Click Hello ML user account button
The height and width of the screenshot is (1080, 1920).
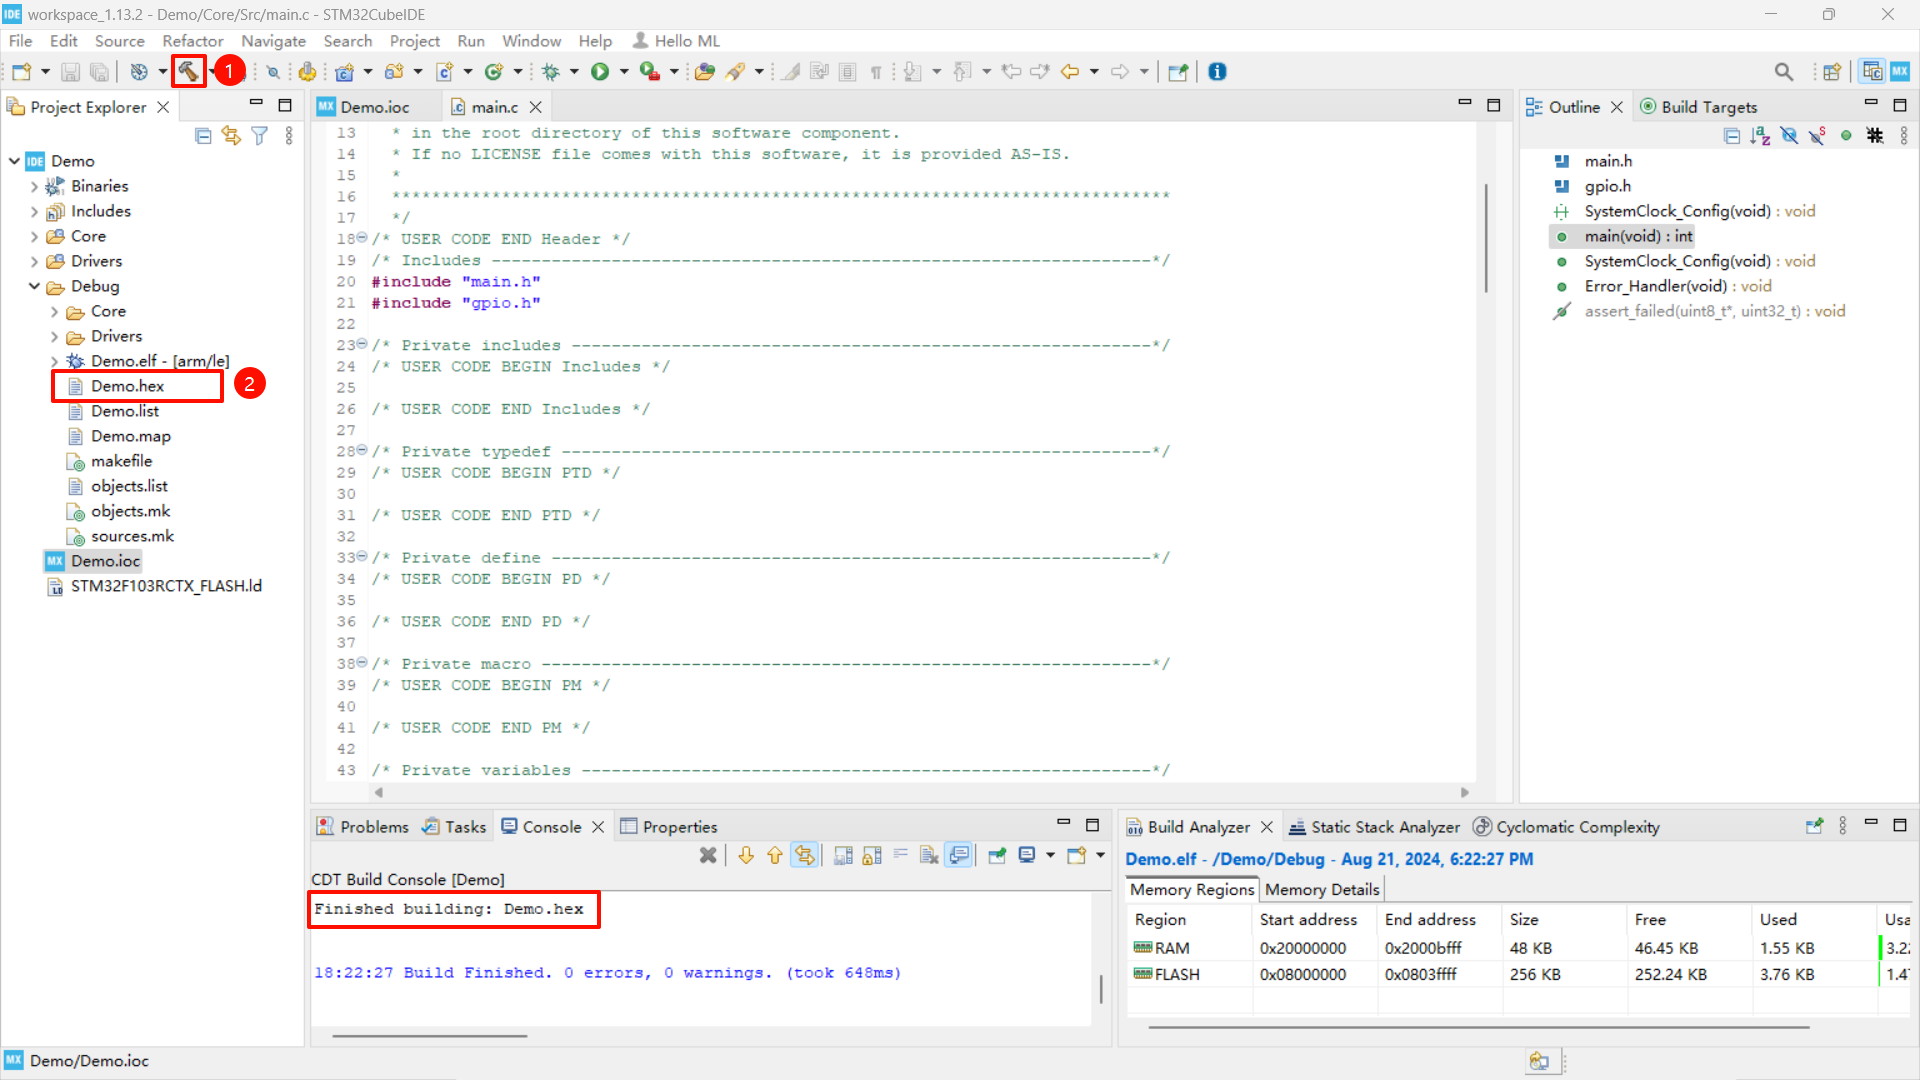(x=677, y=41)
